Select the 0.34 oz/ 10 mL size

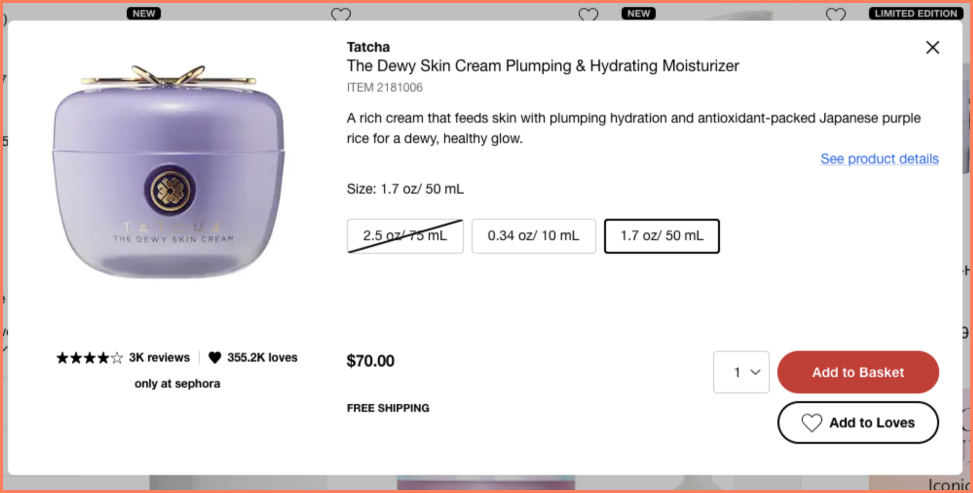(533, 236)
